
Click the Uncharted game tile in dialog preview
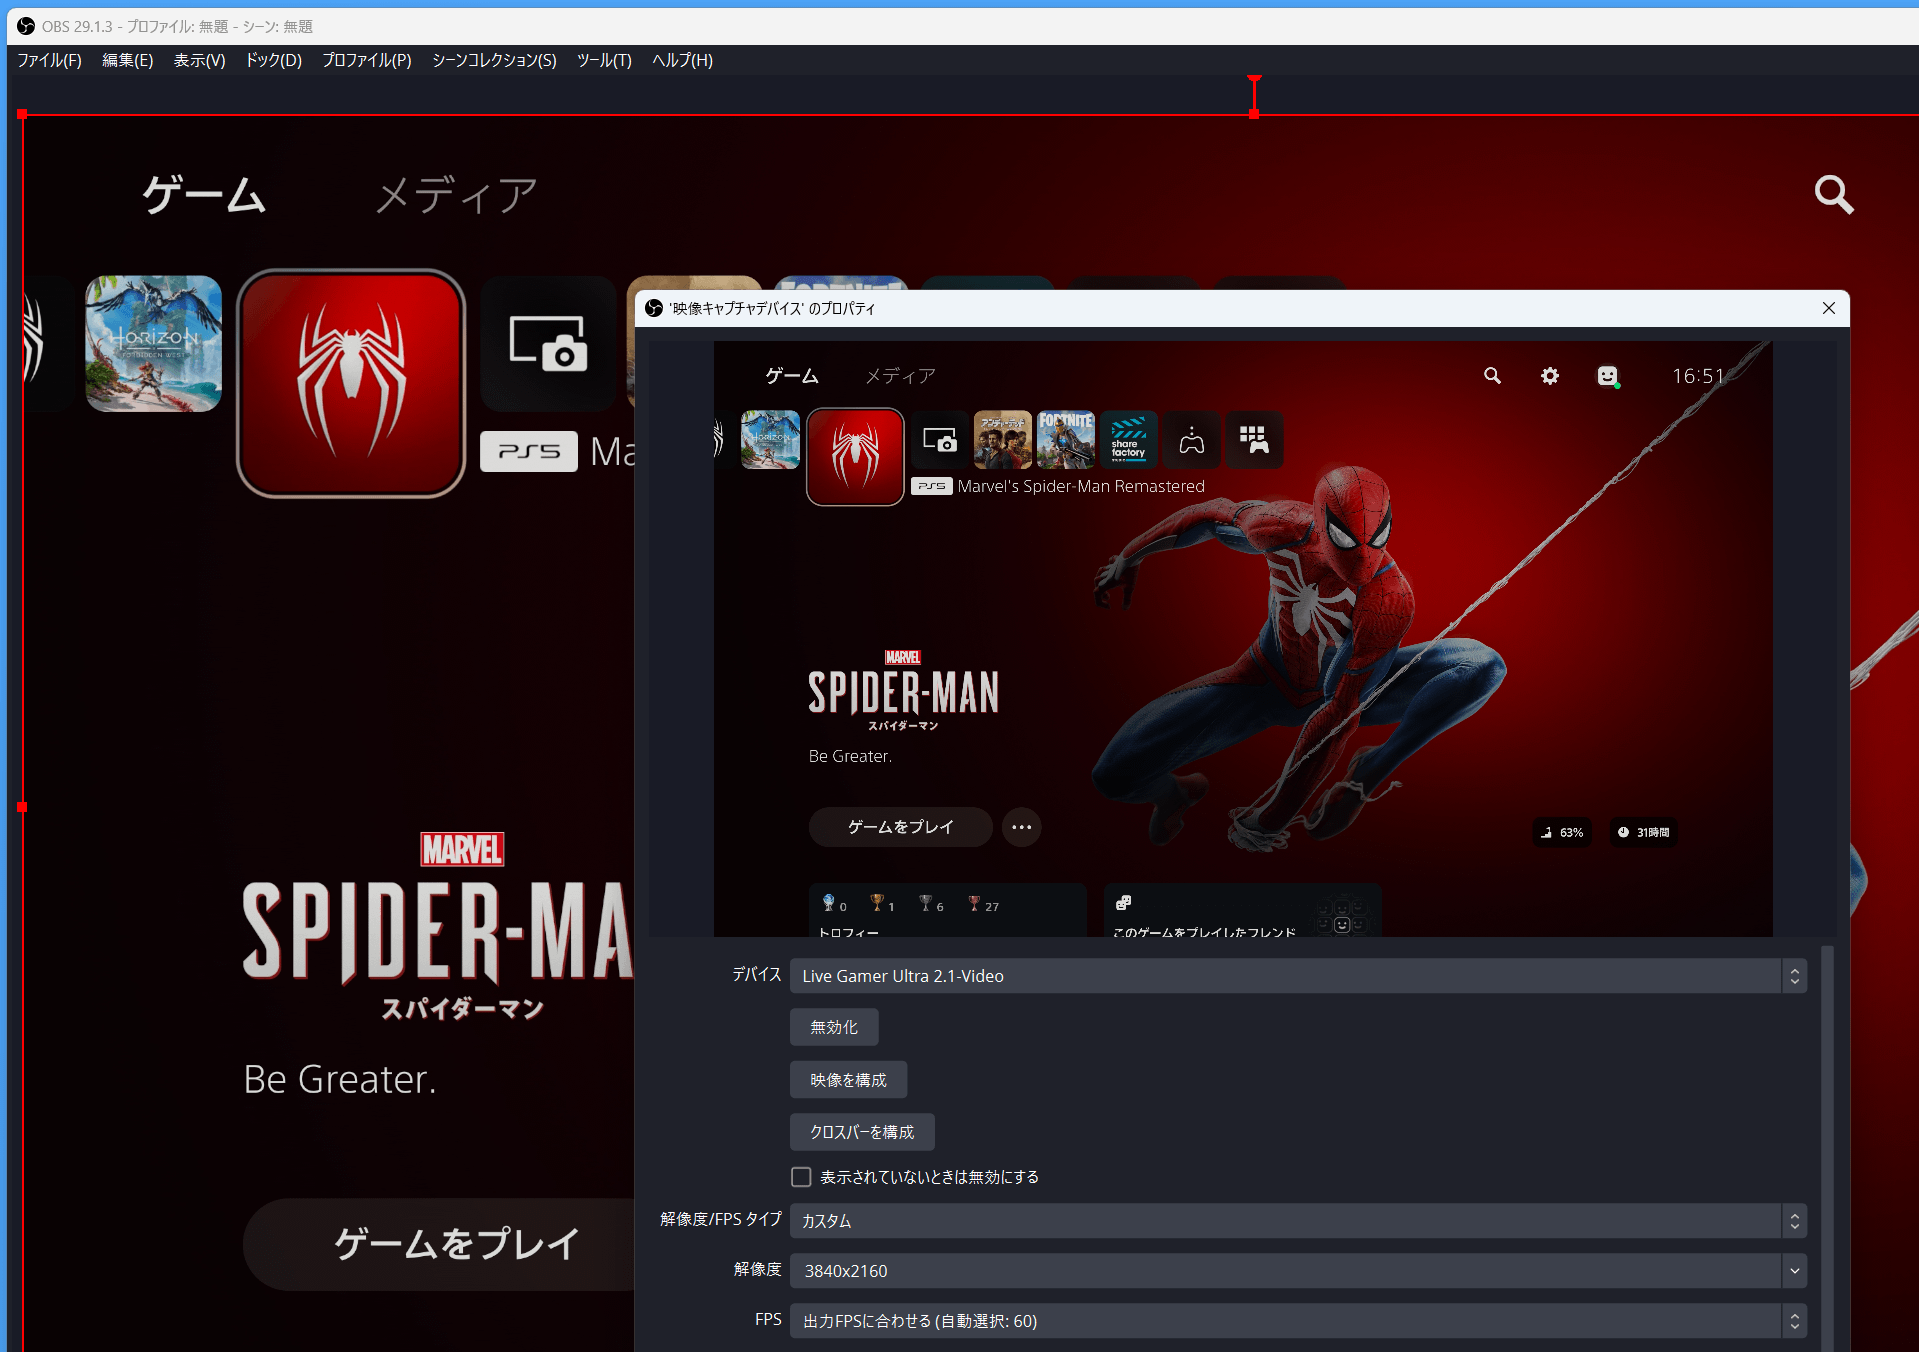tap(1002, 440)
